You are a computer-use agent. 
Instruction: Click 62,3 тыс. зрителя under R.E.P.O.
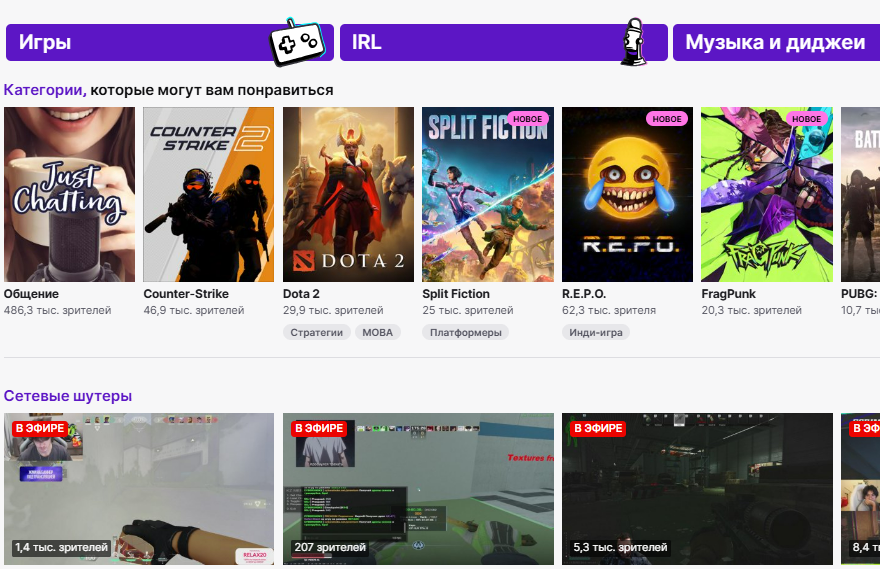609,310
